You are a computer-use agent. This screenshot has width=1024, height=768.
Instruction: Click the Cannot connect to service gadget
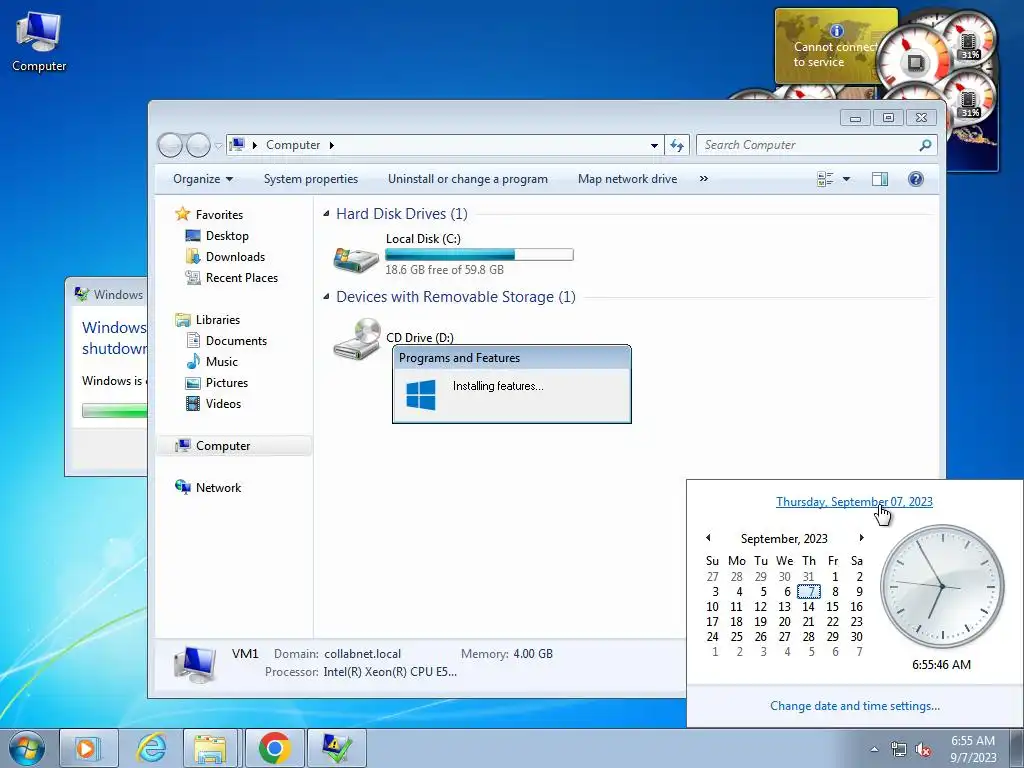[x=826, y=46]
